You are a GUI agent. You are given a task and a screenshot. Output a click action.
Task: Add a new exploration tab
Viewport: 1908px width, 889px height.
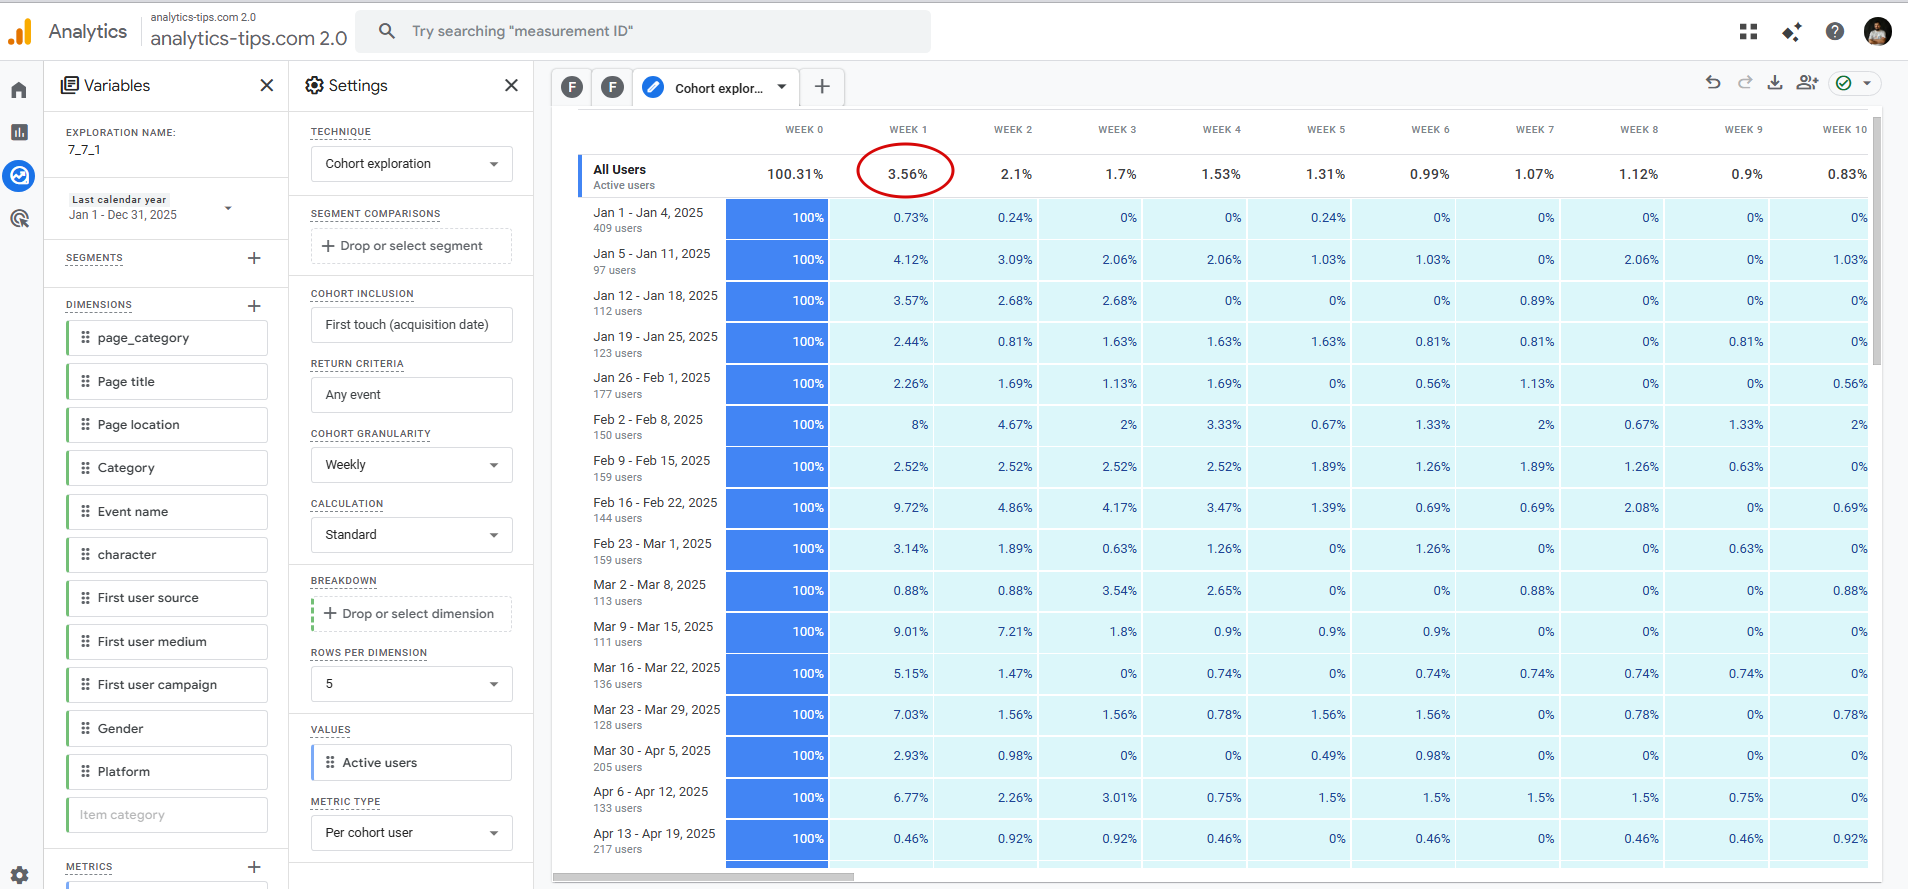822,87
